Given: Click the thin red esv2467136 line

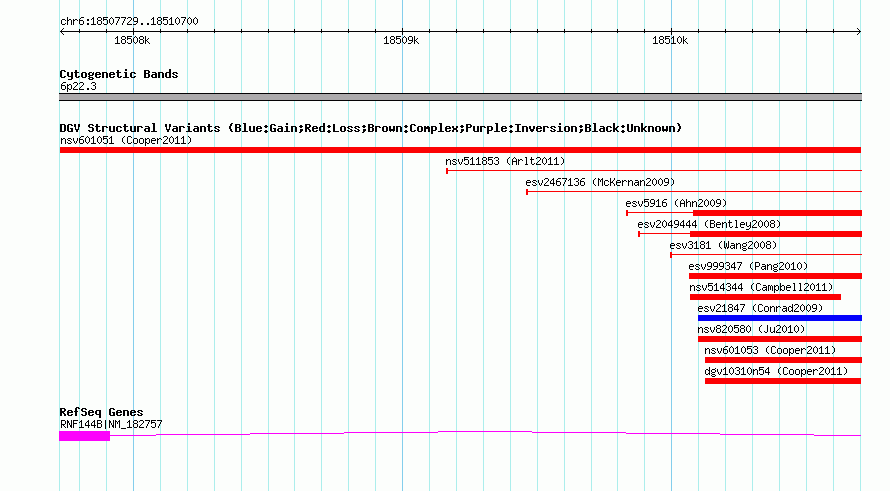Looking at the screenshot, I should pyautogui.click(x=694, y=192).
